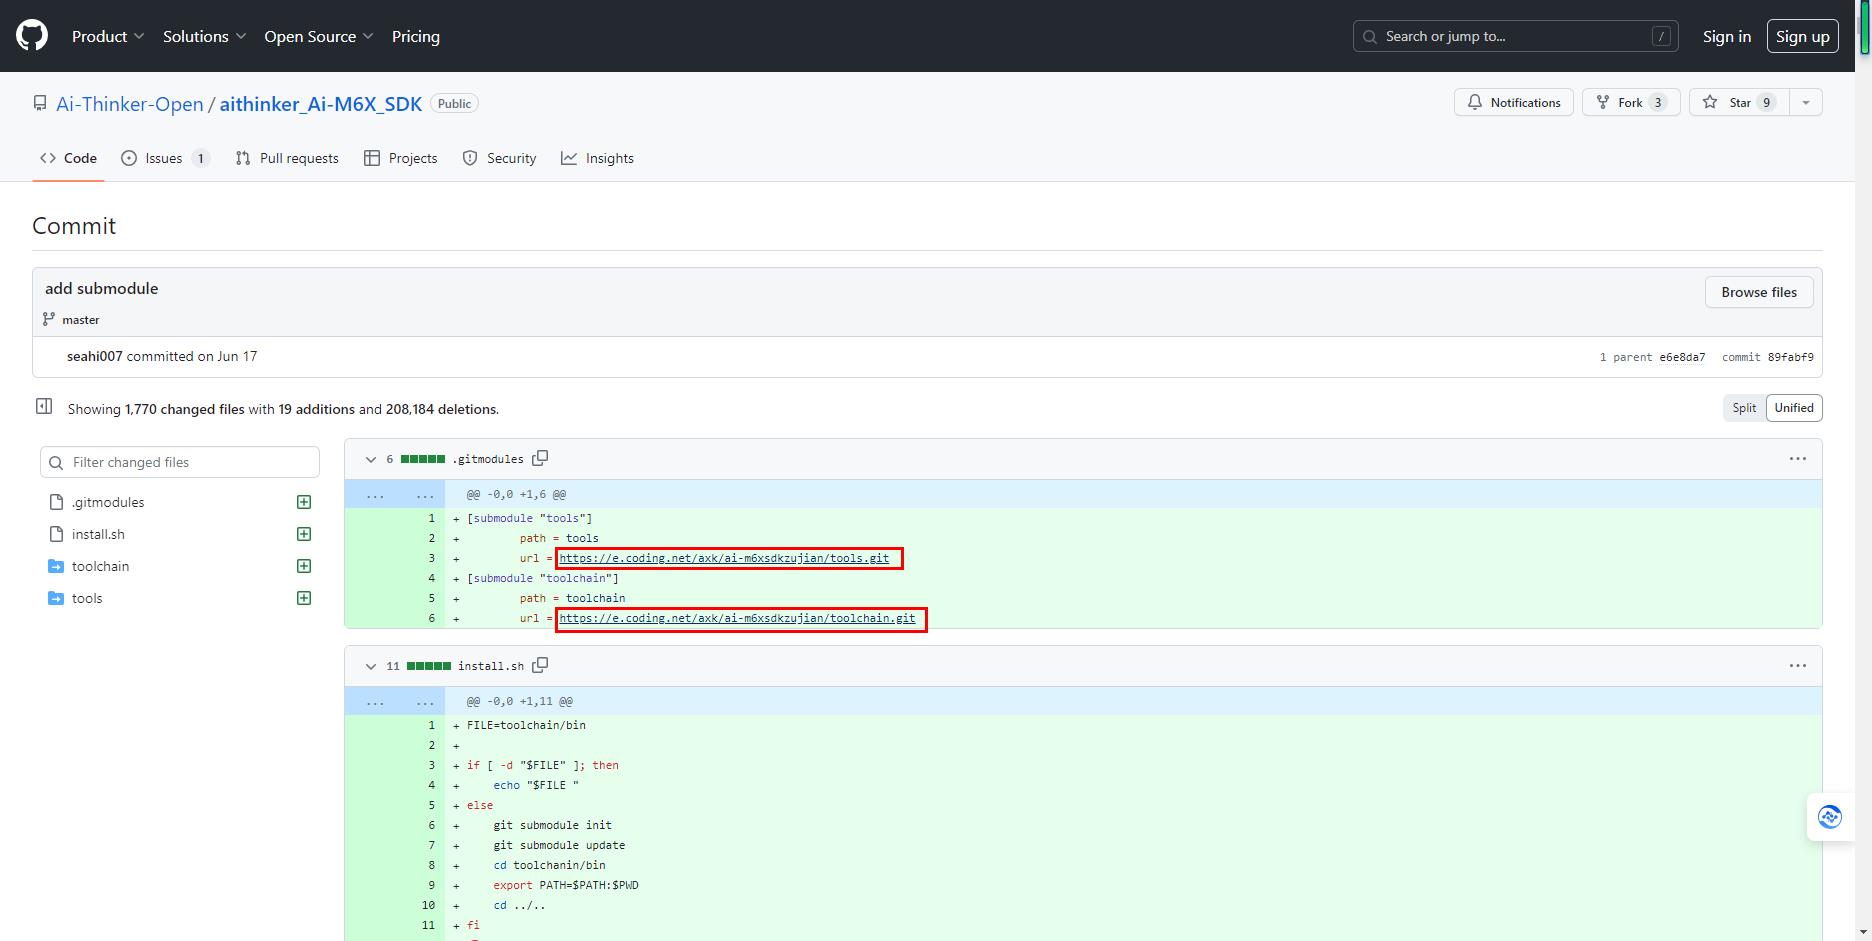The height and width of the screenshot is (941, 1872).
Task: Open the toolchain.git submodule URL
Action: [737, 618]
